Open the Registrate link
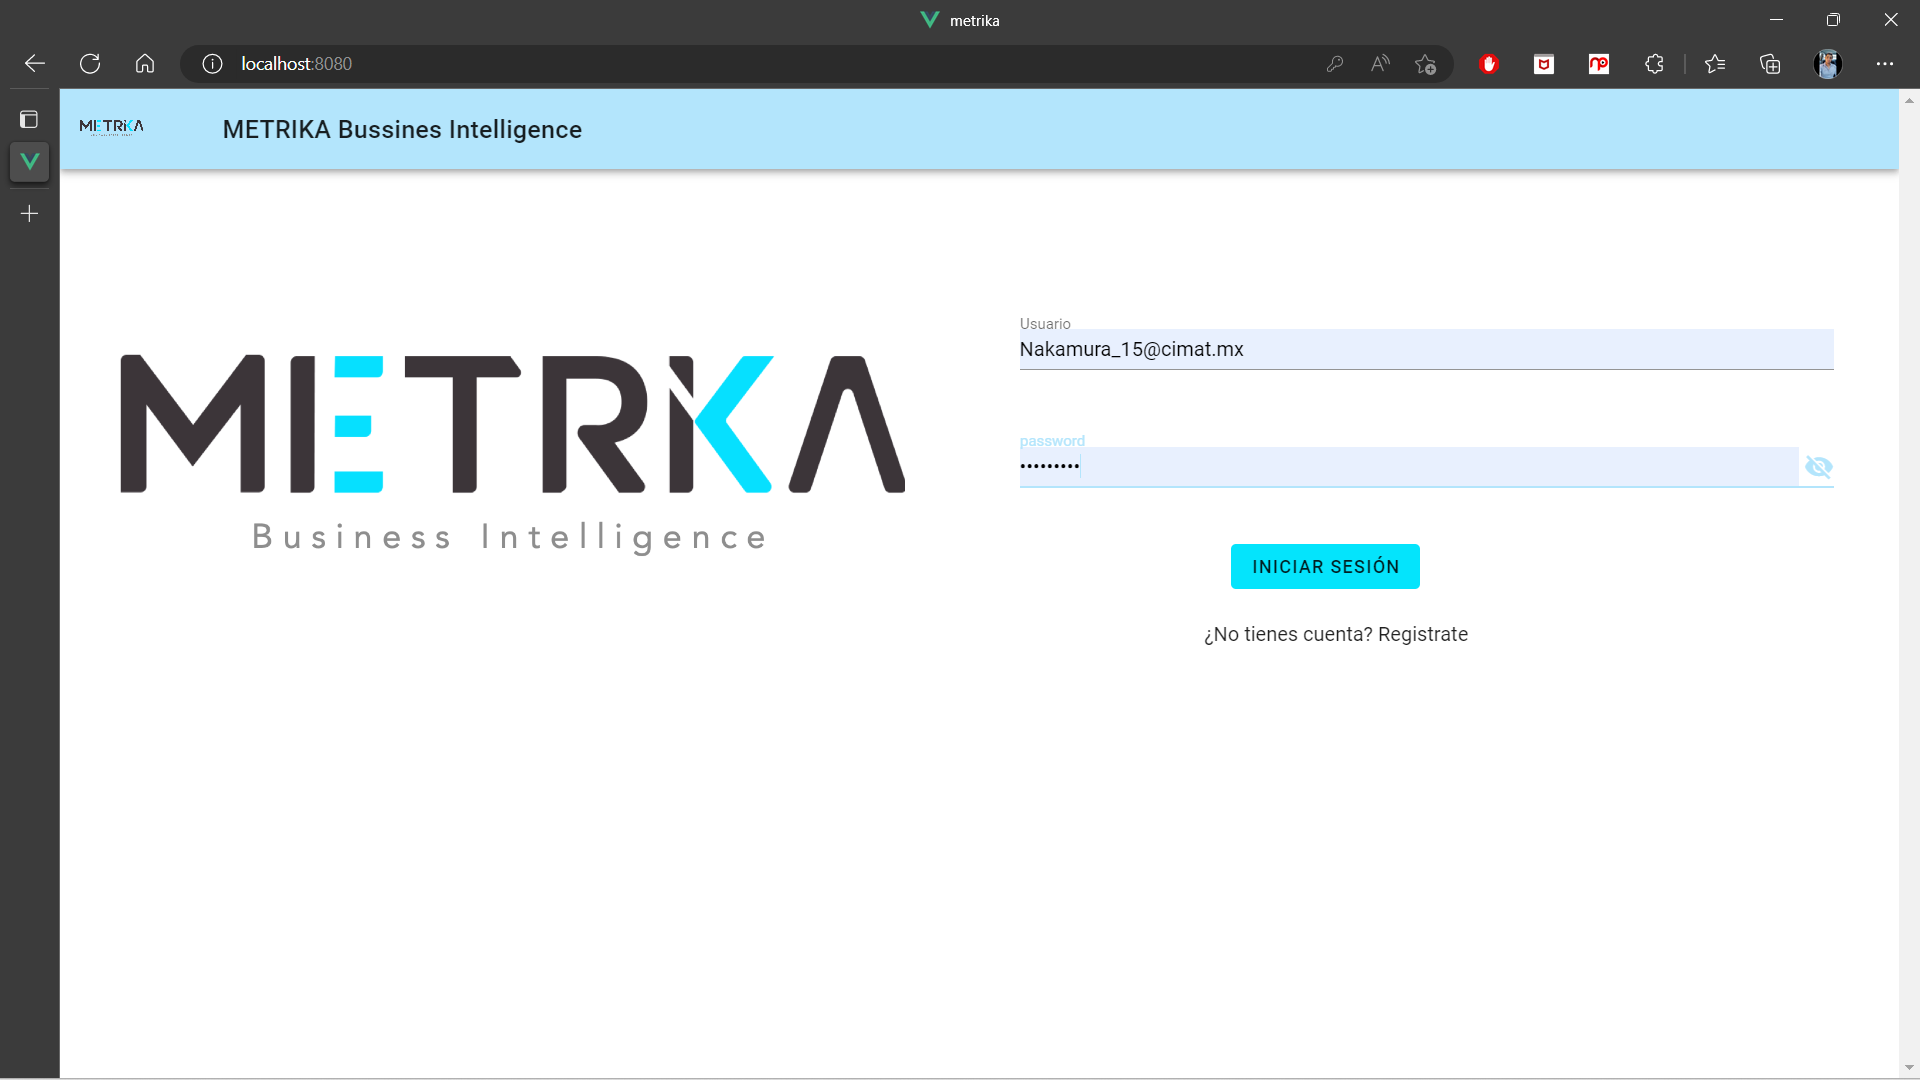 tap(1423, 633)
